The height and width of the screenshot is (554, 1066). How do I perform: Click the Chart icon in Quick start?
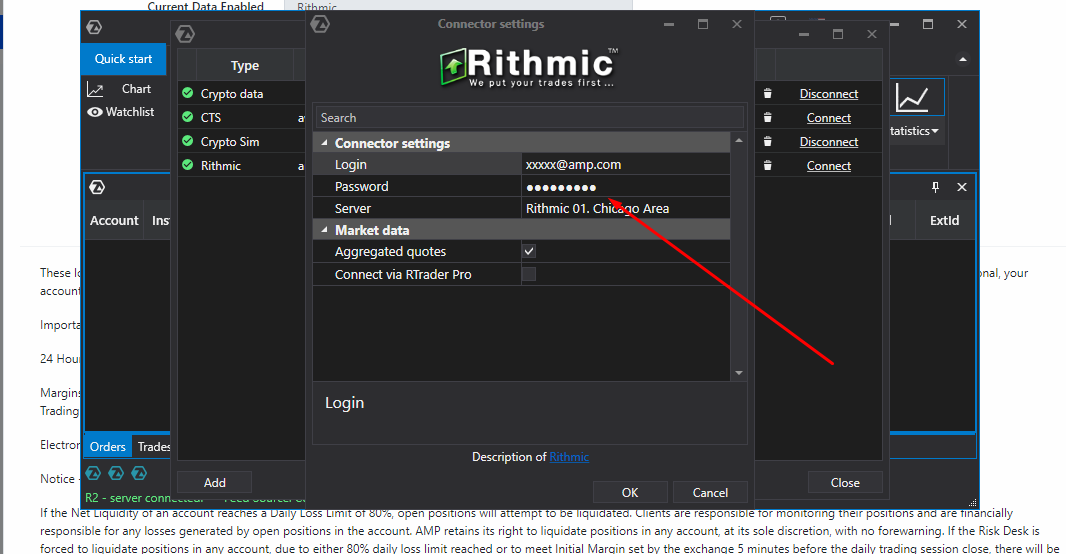click(95, 89)
